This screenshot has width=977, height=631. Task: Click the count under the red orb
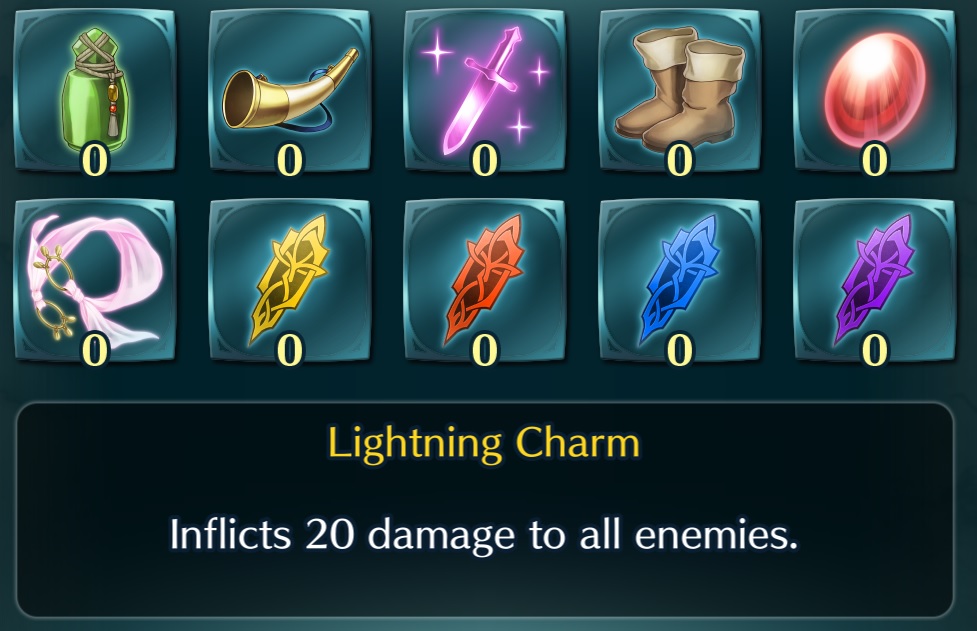pos(875,160)
